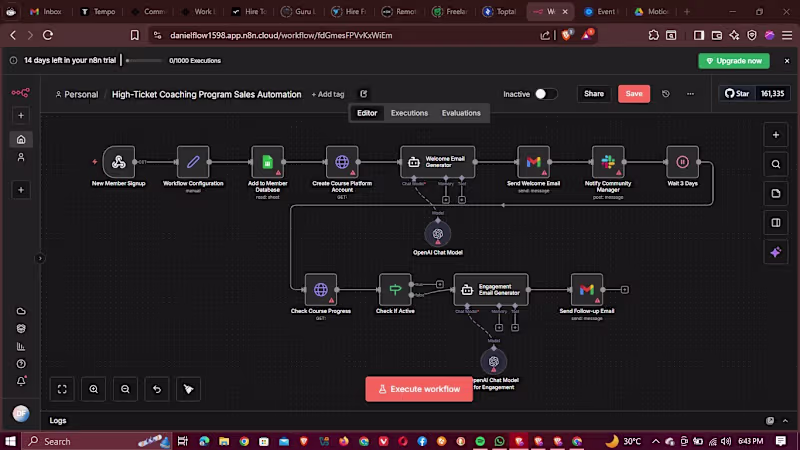The height and width of the screenshot is (450, 800).
Task: Open the notifications bell in sidebar
Action: click(21, 382)
